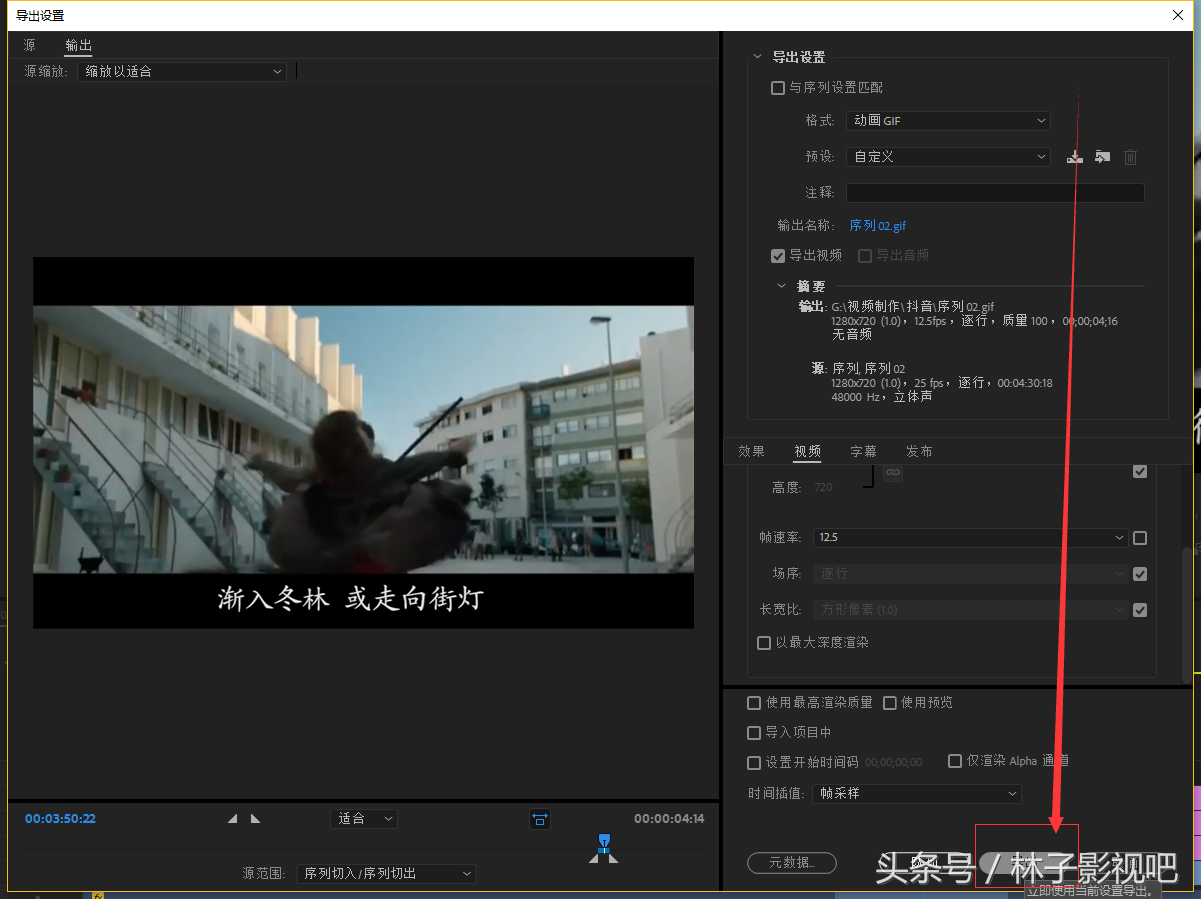
Task: Open the 场序 dropdown showing 逐行
Action: click(970, 574)
